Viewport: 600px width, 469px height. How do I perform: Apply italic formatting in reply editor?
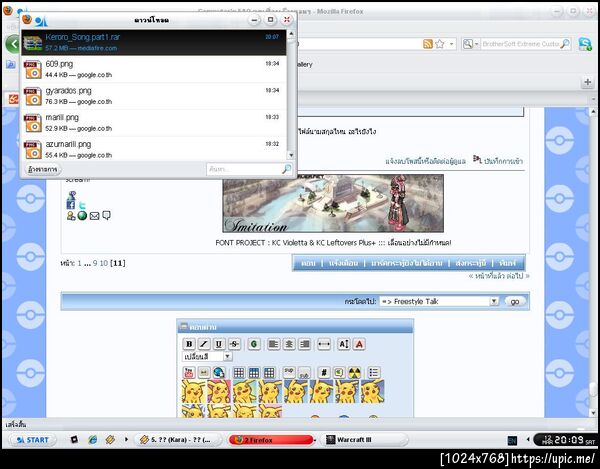[204, 344]
